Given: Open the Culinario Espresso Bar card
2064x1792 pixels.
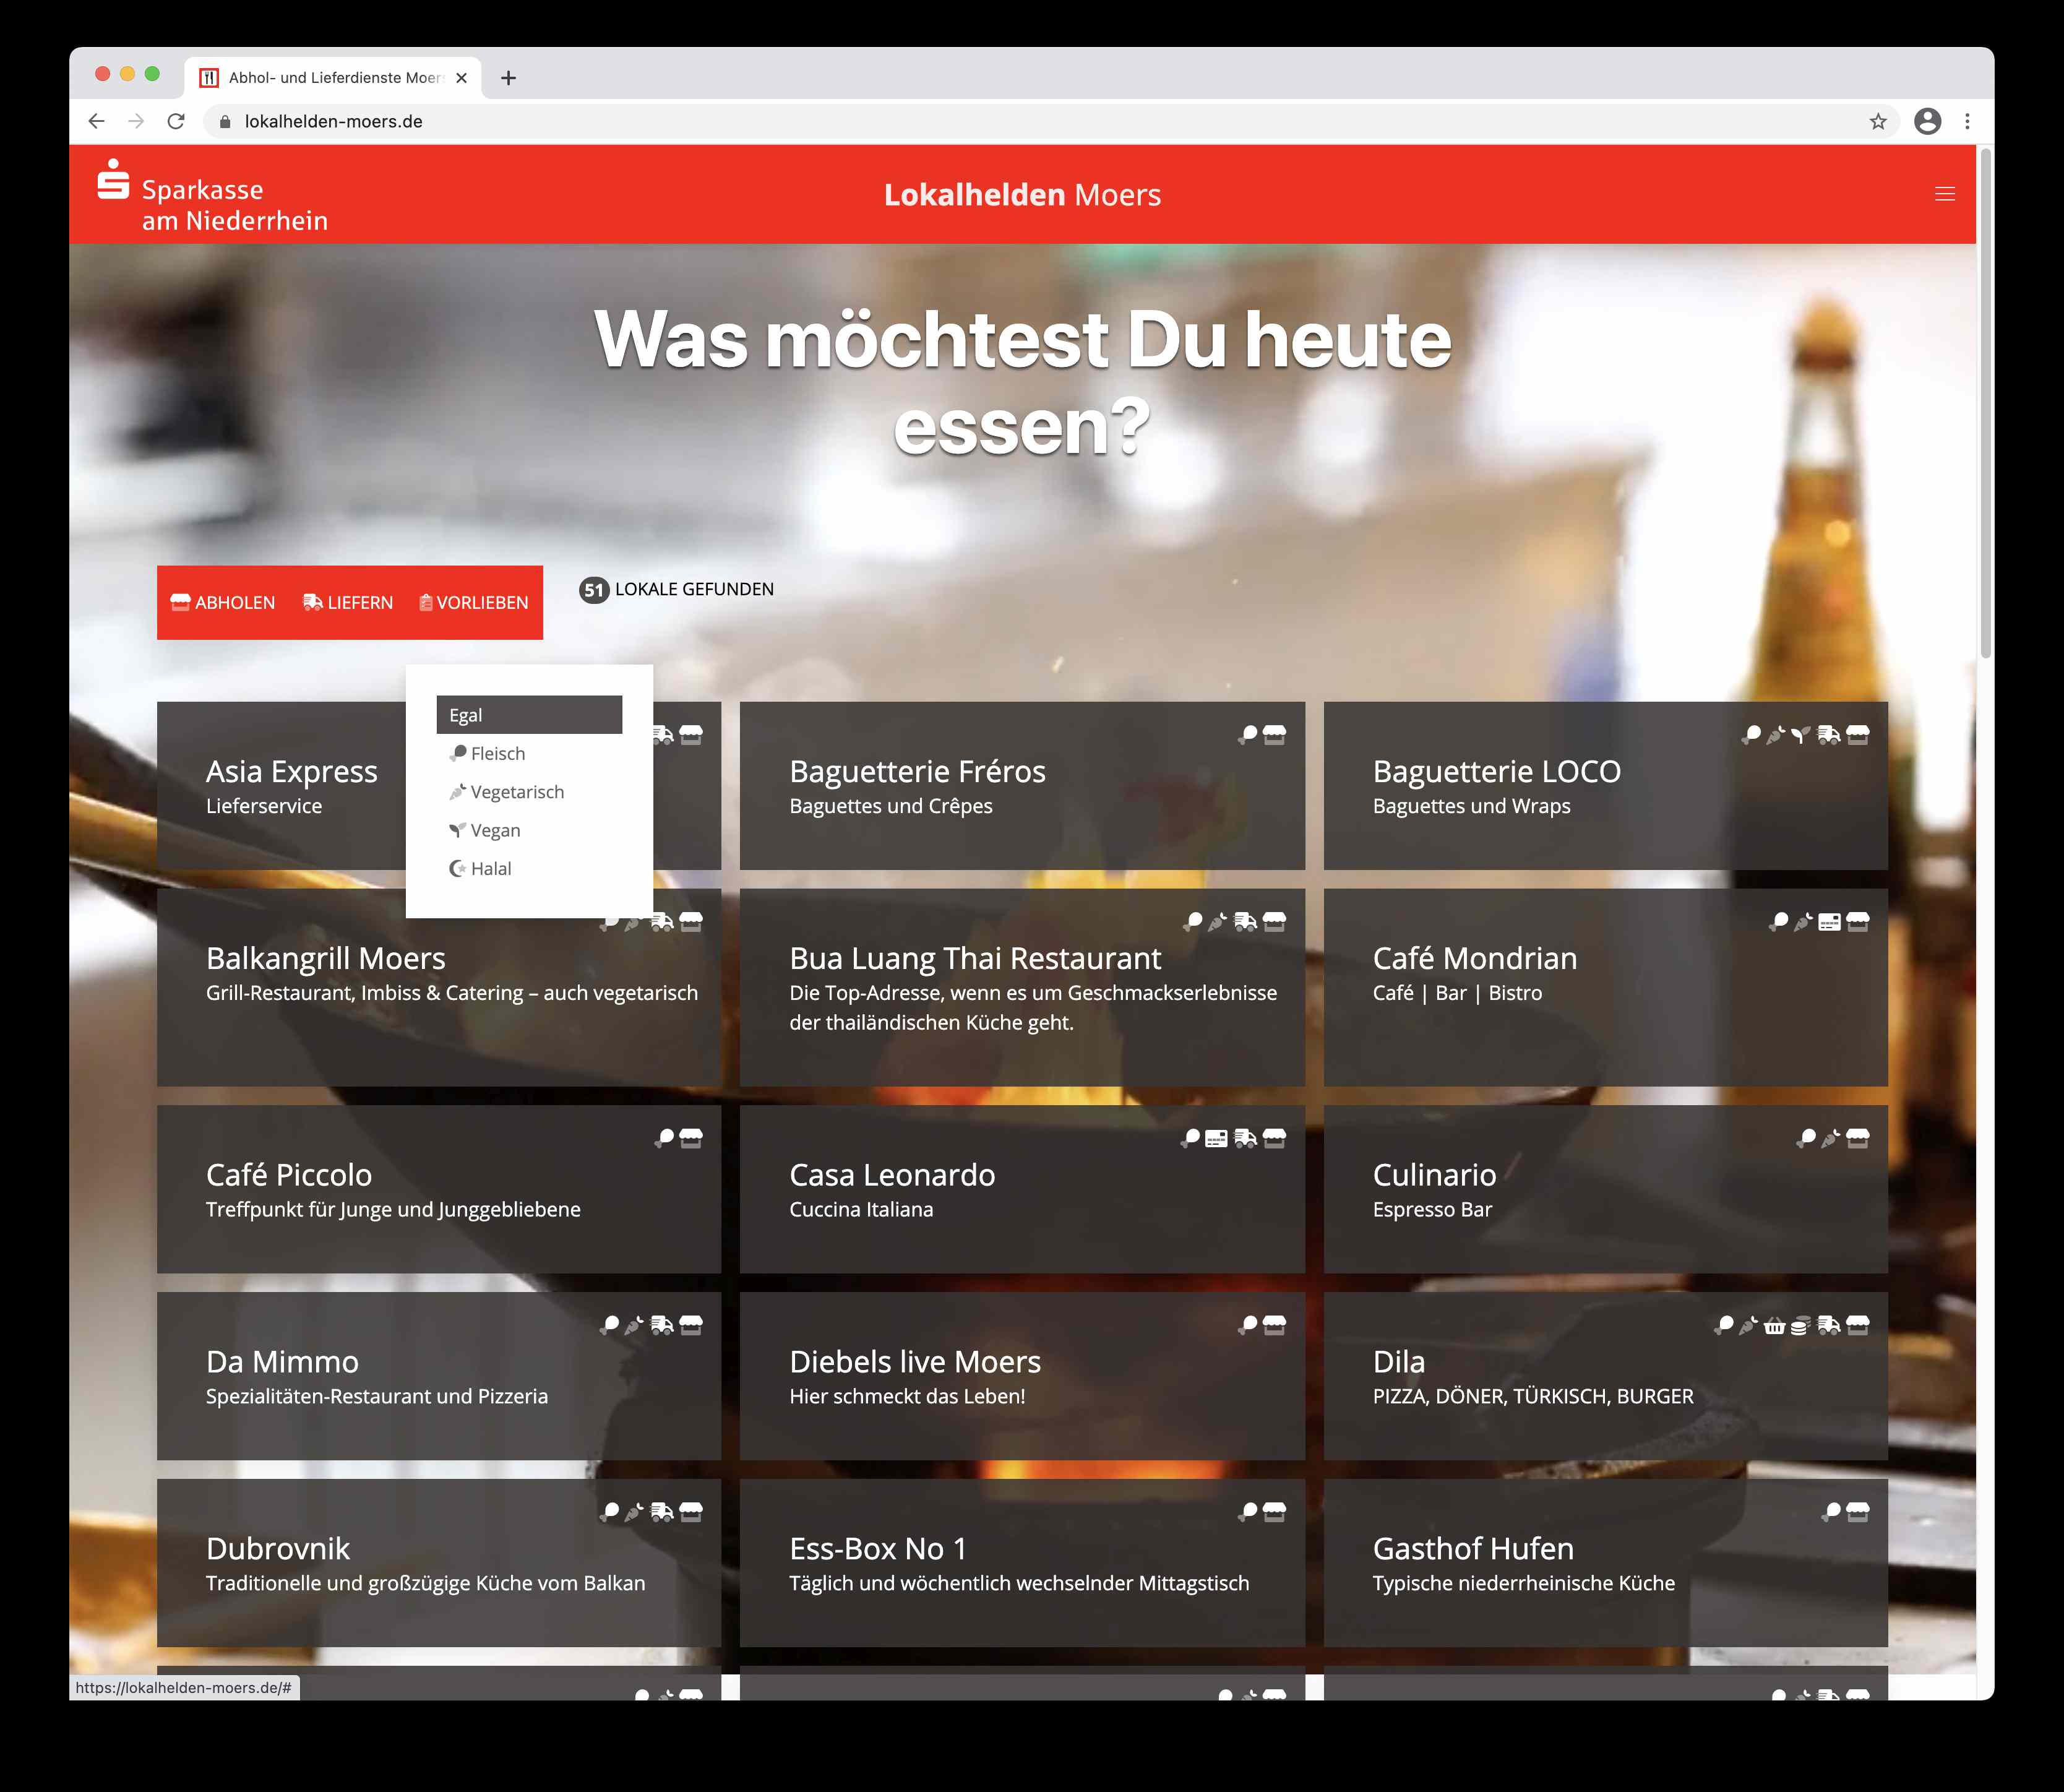Looking at the screenshot, I should [x=1606, y=1189].
